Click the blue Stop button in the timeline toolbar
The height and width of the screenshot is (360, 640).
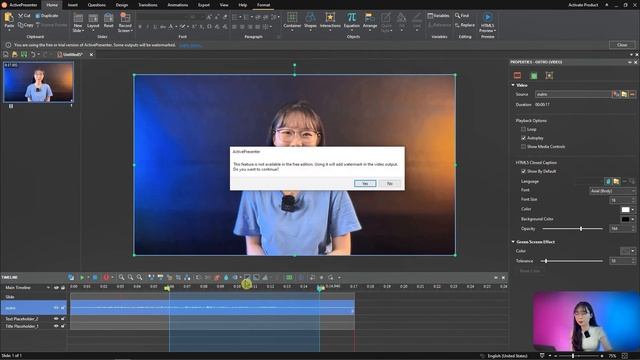click(95, 278)
